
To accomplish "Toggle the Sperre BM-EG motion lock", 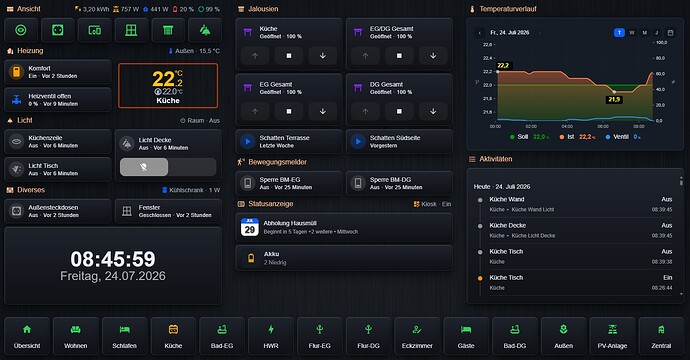I will click(x=289, y=183).
